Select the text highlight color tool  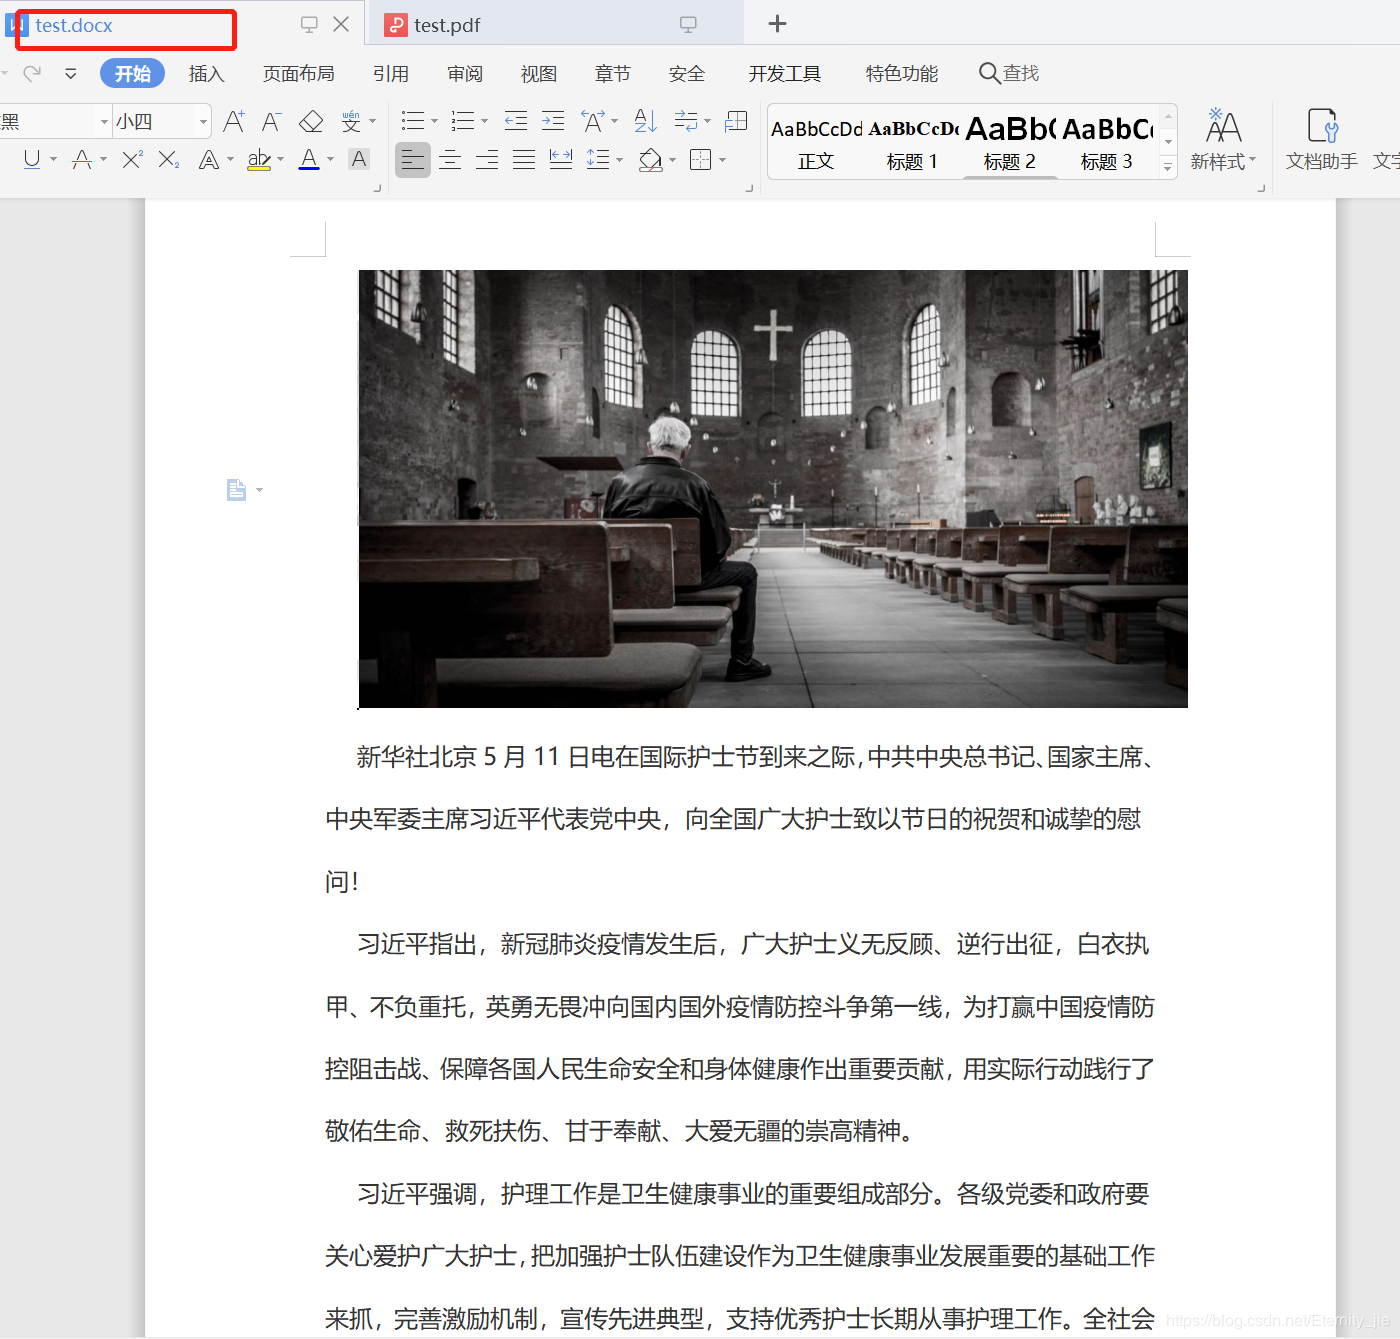pos(258,159)
